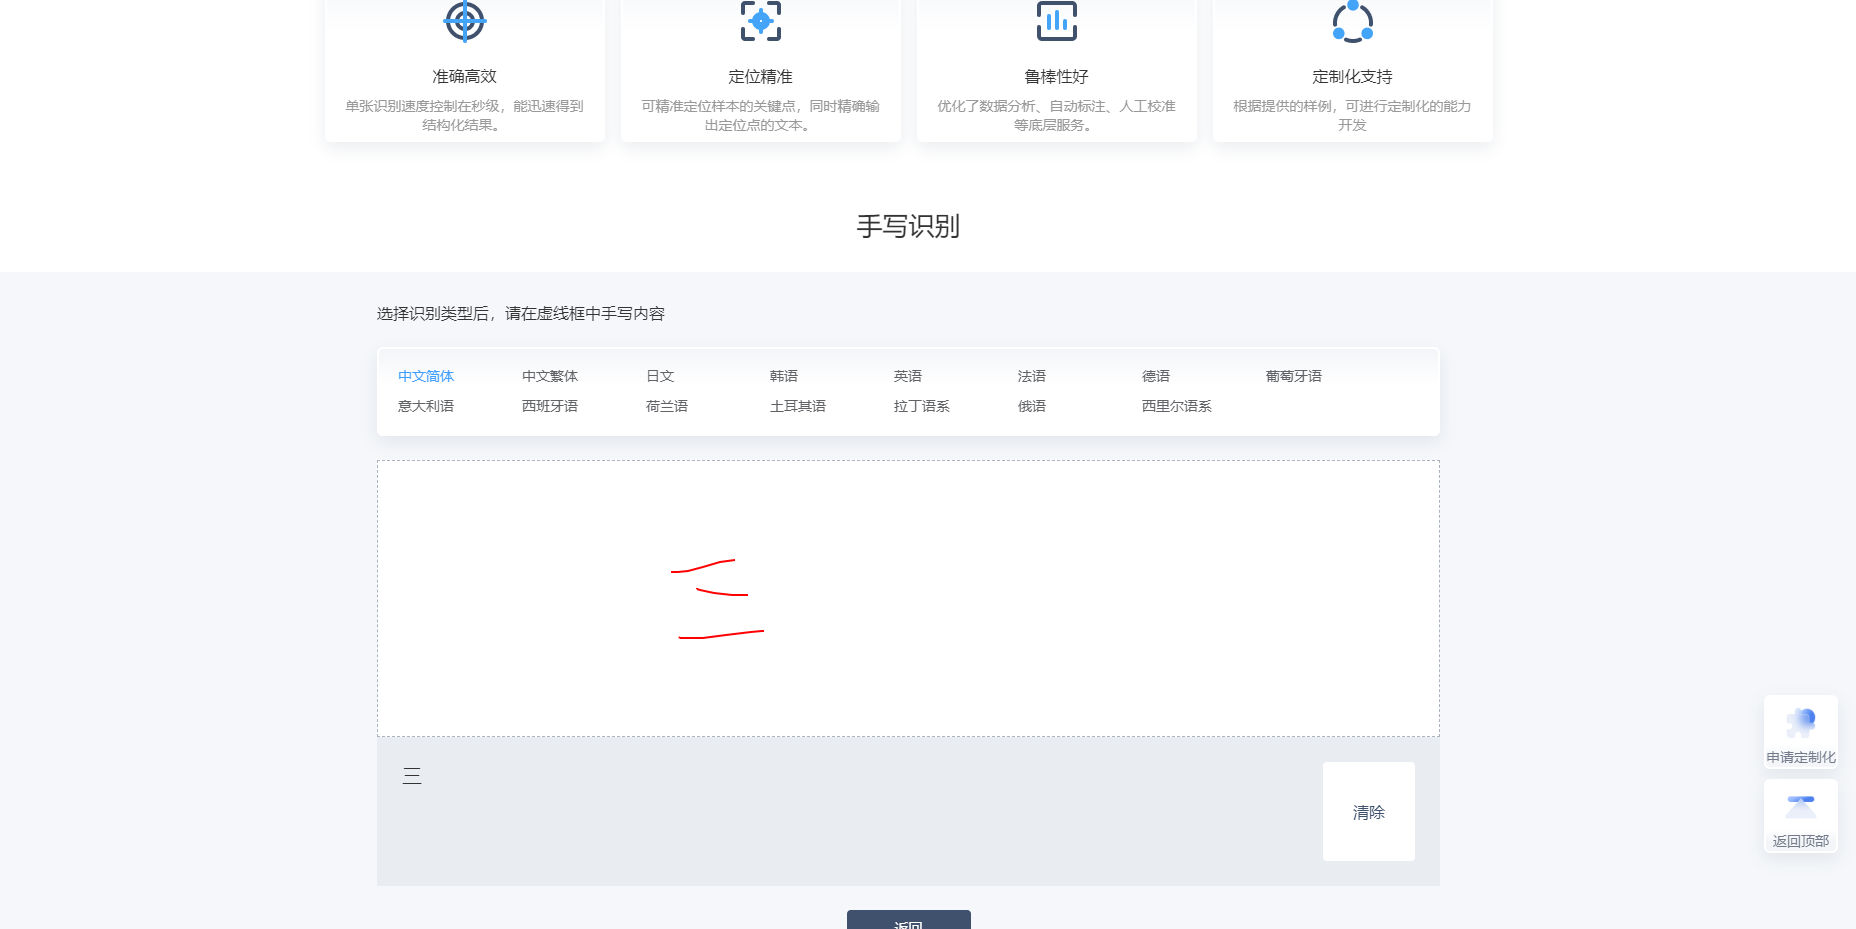Click the 申请定制化 label text
Screen dimensions: 1856x929
(1801, 757)
